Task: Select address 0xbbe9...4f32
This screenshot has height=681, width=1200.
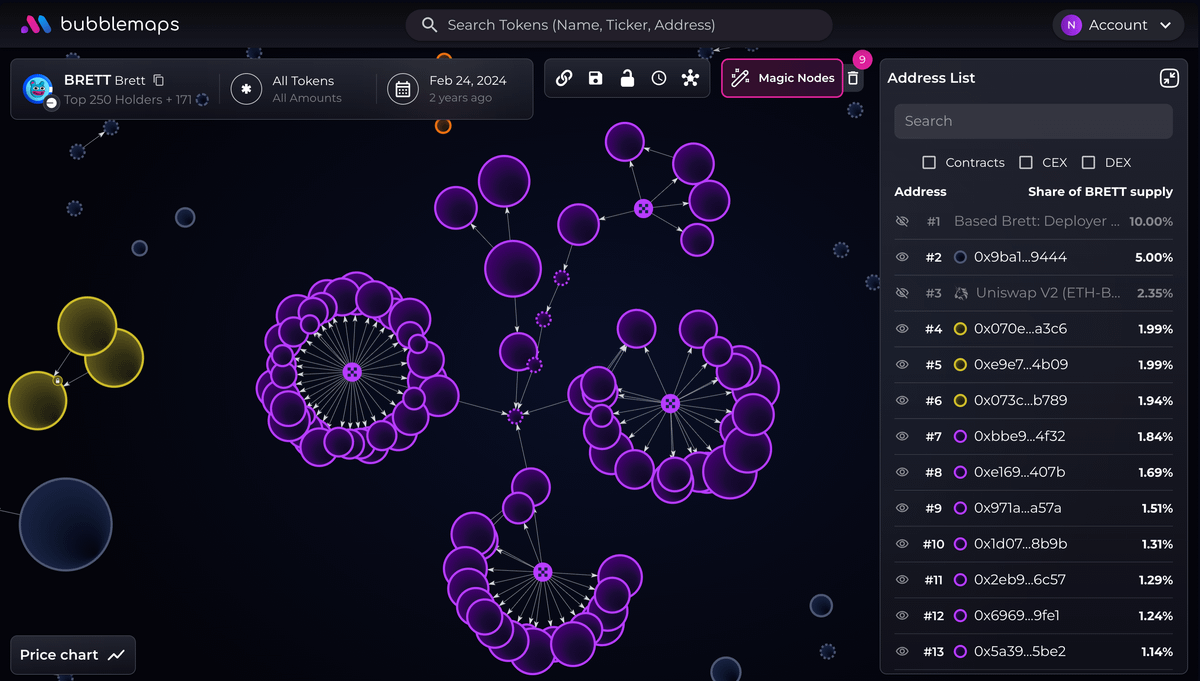Action: pyautogui.click(x=1019, y=436)
